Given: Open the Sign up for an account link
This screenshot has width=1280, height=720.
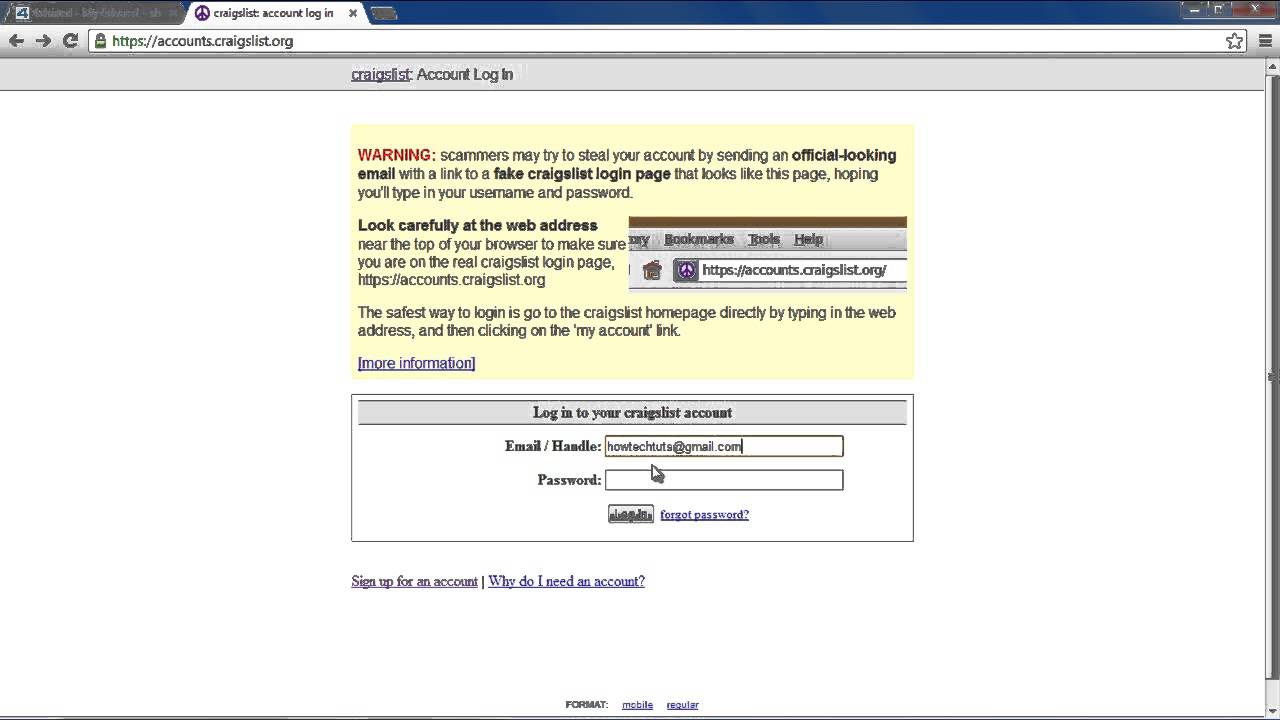Looking at the screenshot, I should pos(414,581).
